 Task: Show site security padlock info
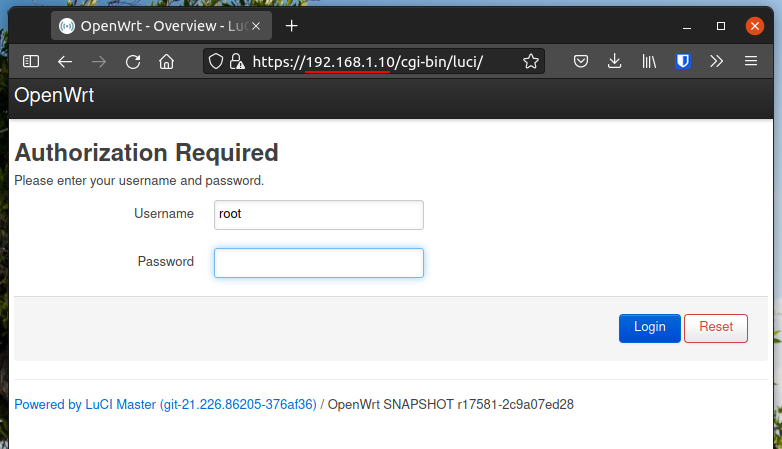click(236, 61)
